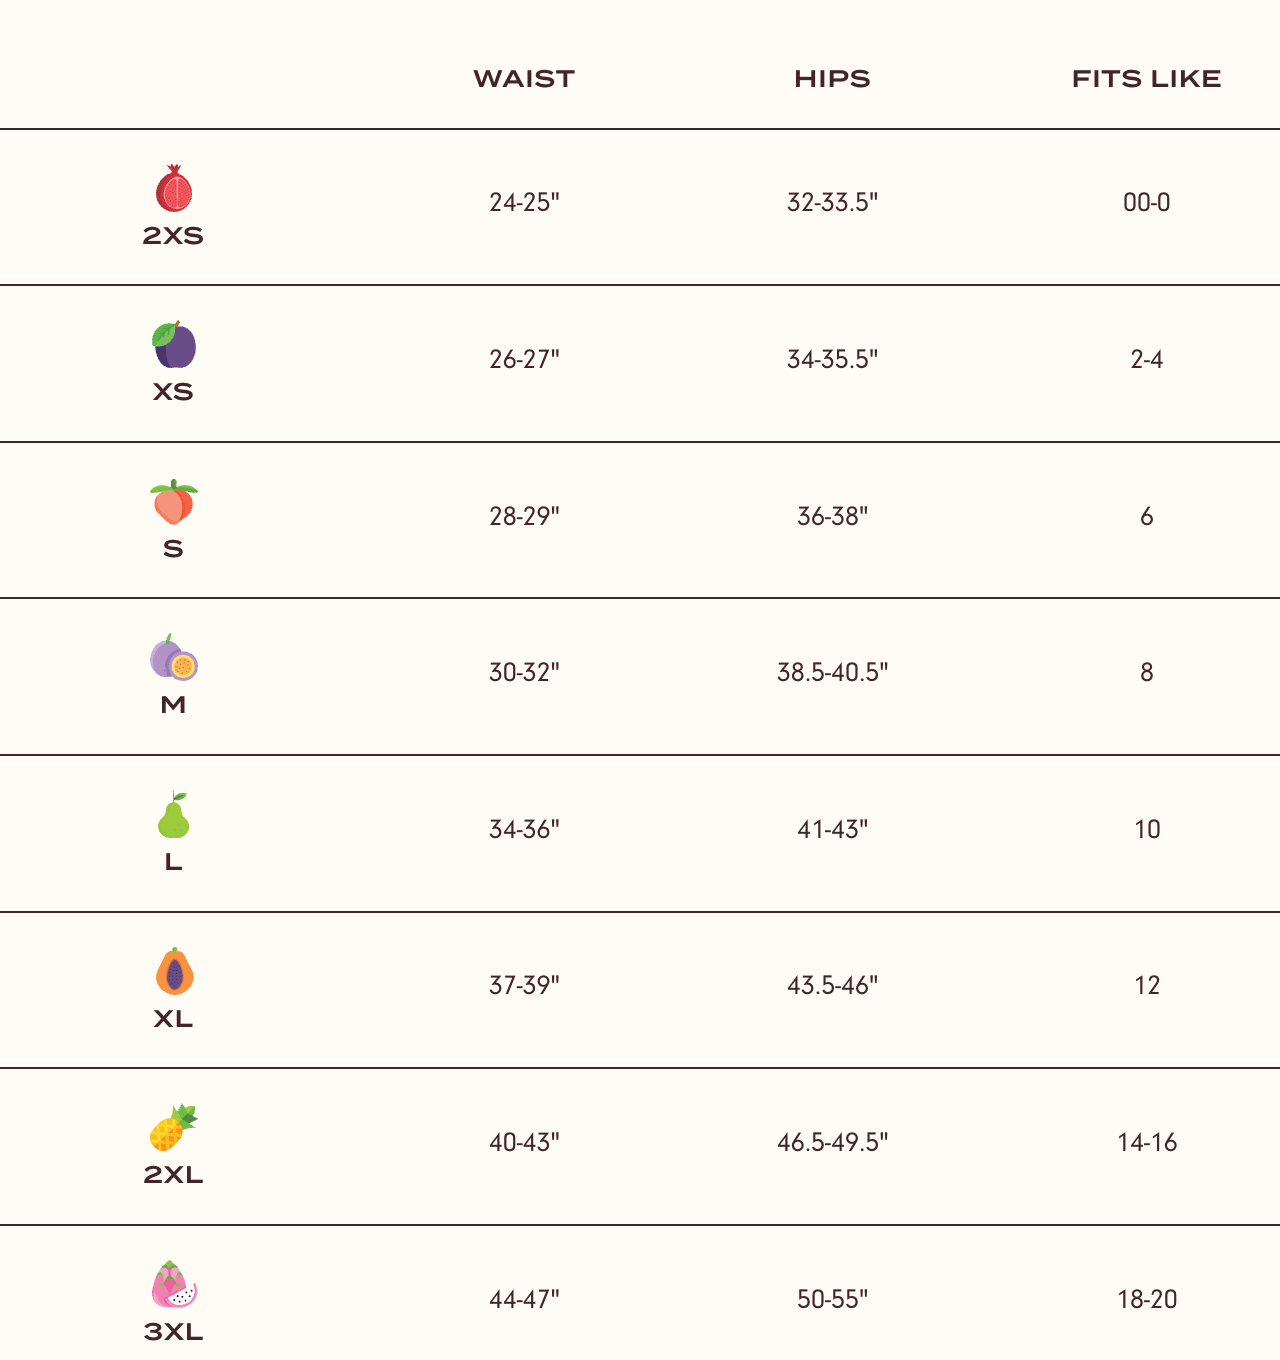The width and height of the screenshot is (1280, 1360).
Task: Click the peach icon for size S
Action: click(x=174, y=502)
